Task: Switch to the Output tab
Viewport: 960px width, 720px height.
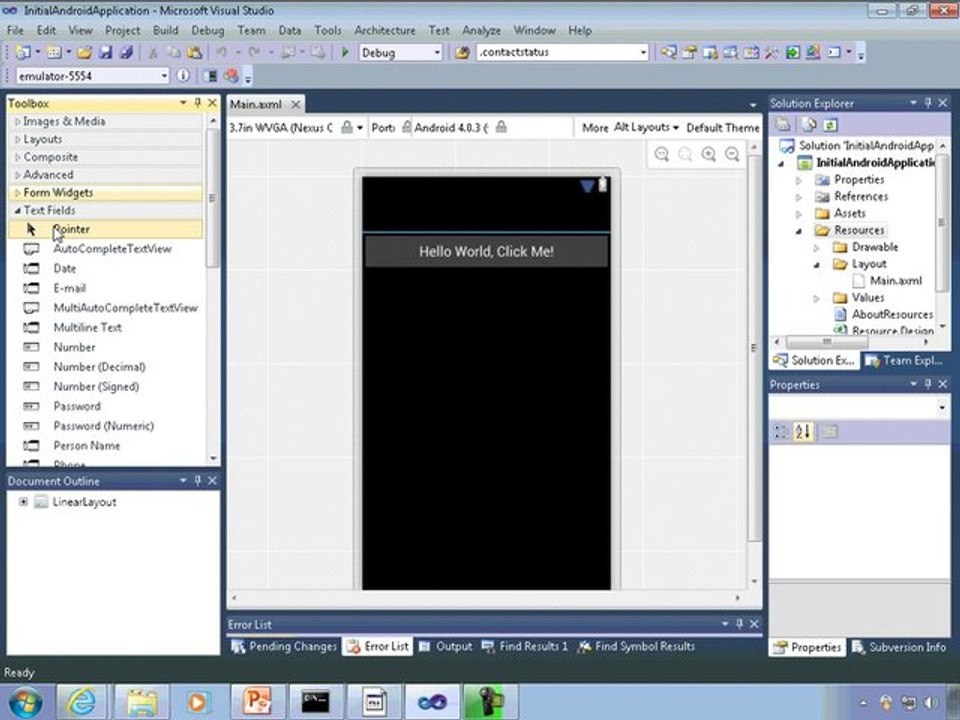Action: 446,647
